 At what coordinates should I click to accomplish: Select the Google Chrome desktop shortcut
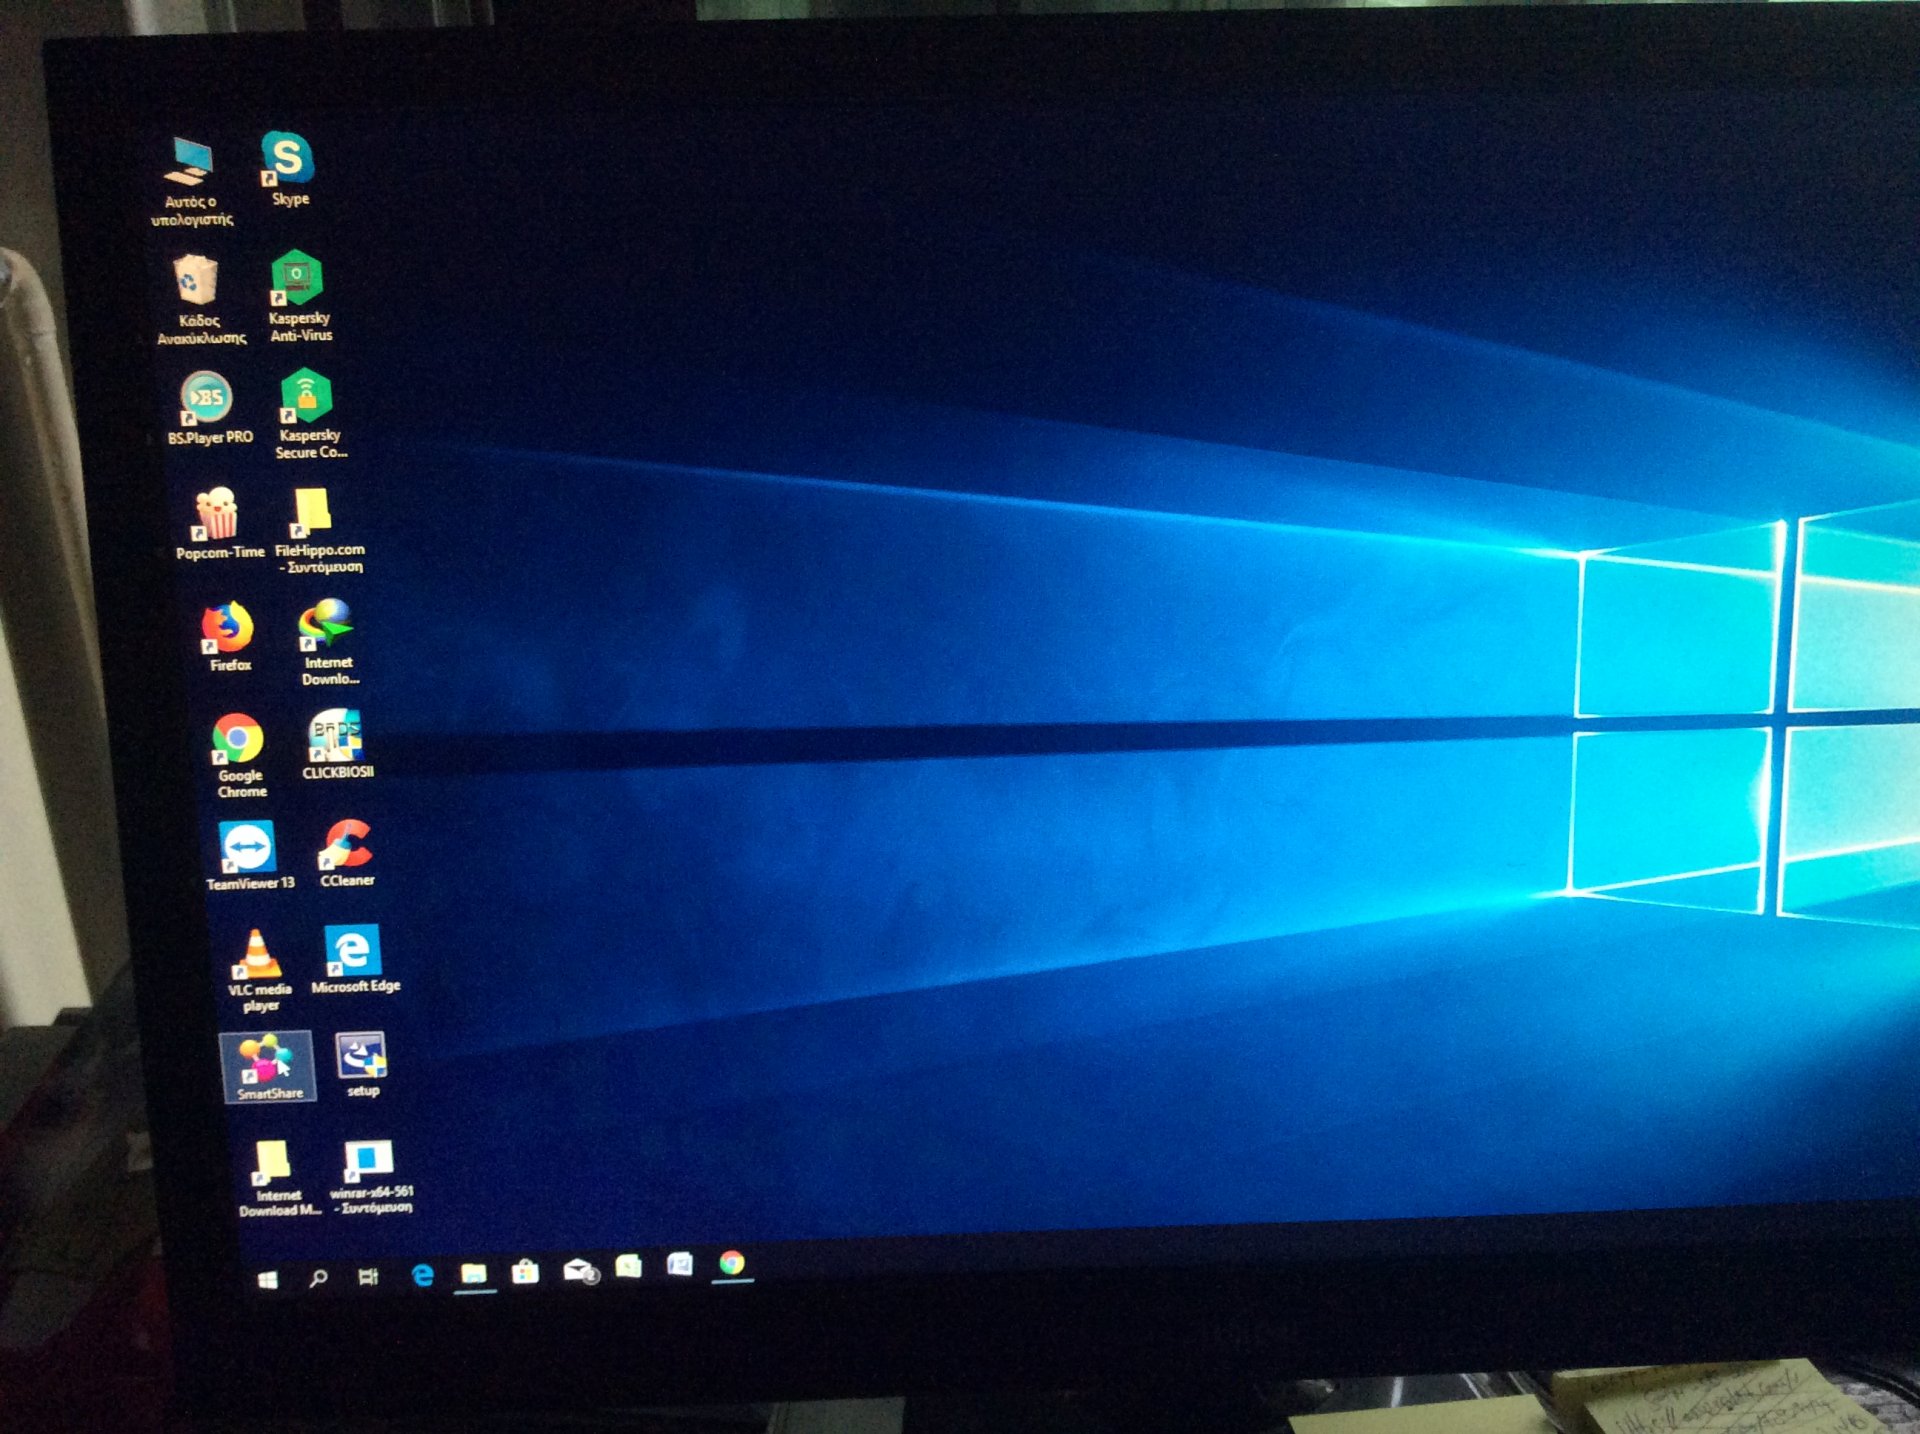(x=239, y=755)
